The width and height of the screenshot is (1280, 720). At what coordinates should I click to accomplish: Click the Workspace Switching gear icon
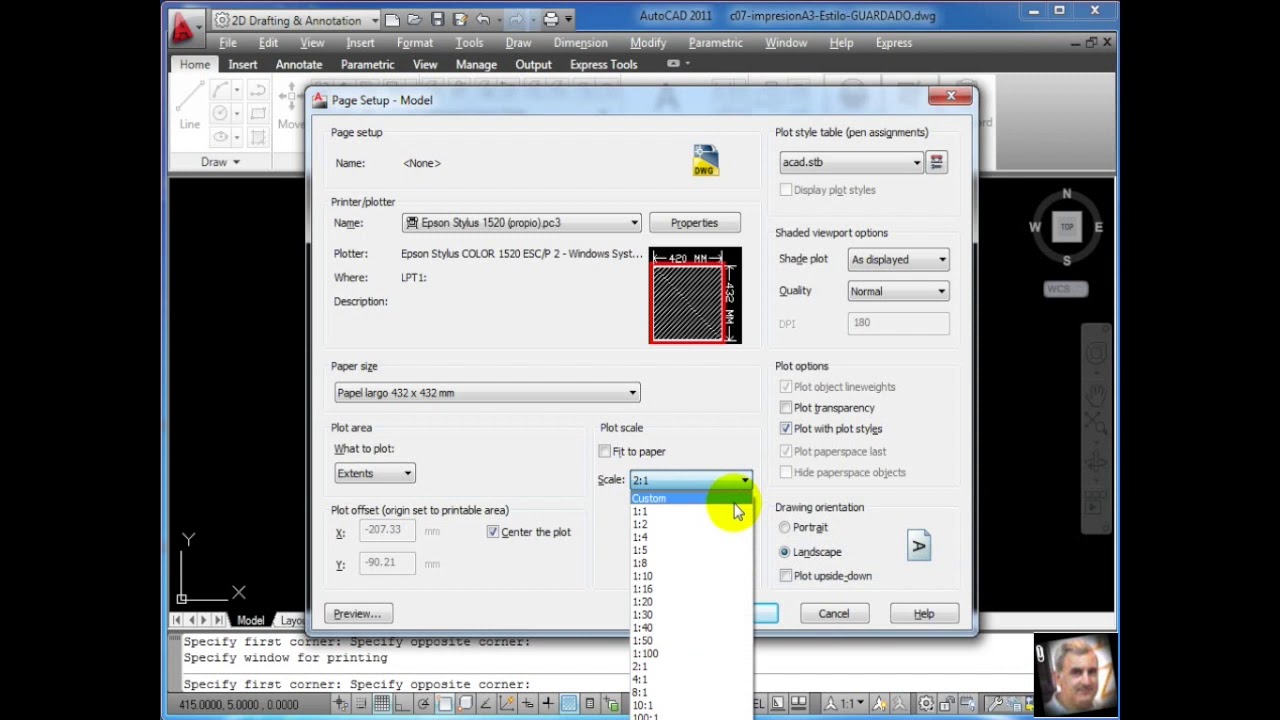926,704
